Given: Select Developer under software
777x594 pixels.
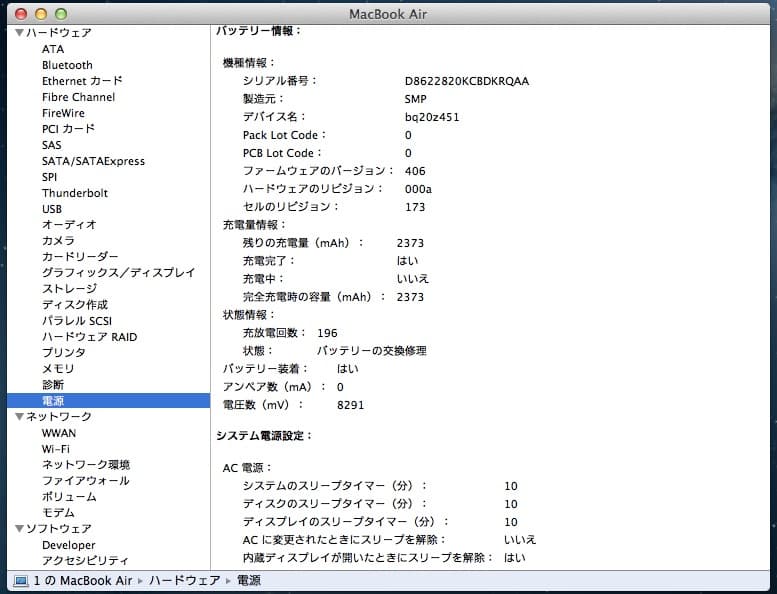Looking at the screenshot, I should [68, 545].
